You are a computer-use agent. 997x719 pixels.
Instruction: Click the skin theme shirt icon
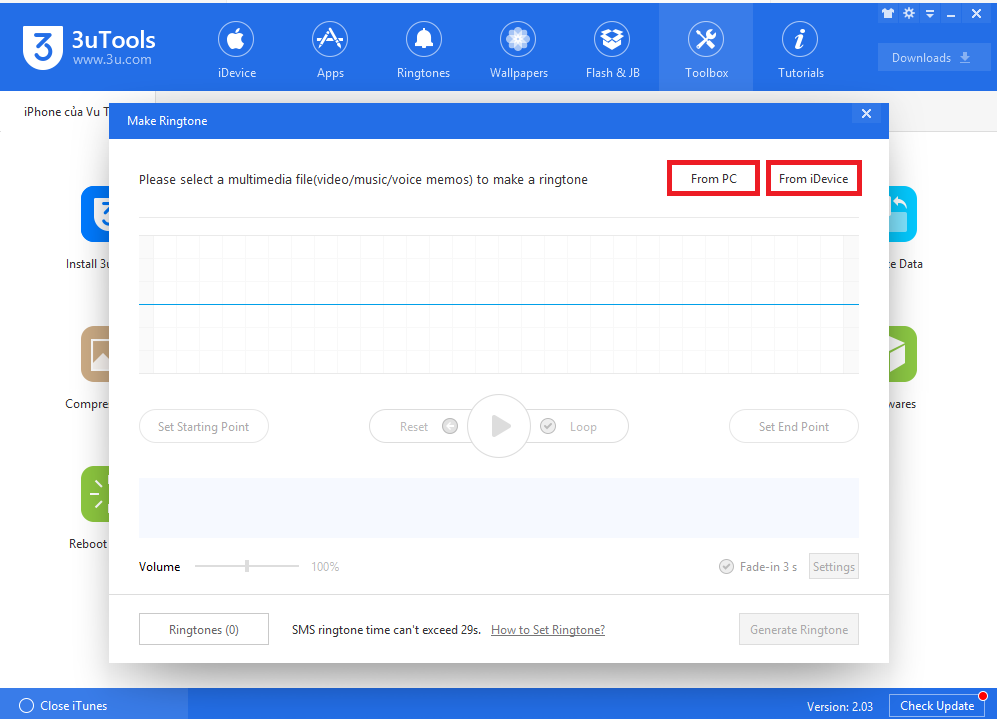pos(887,14)
